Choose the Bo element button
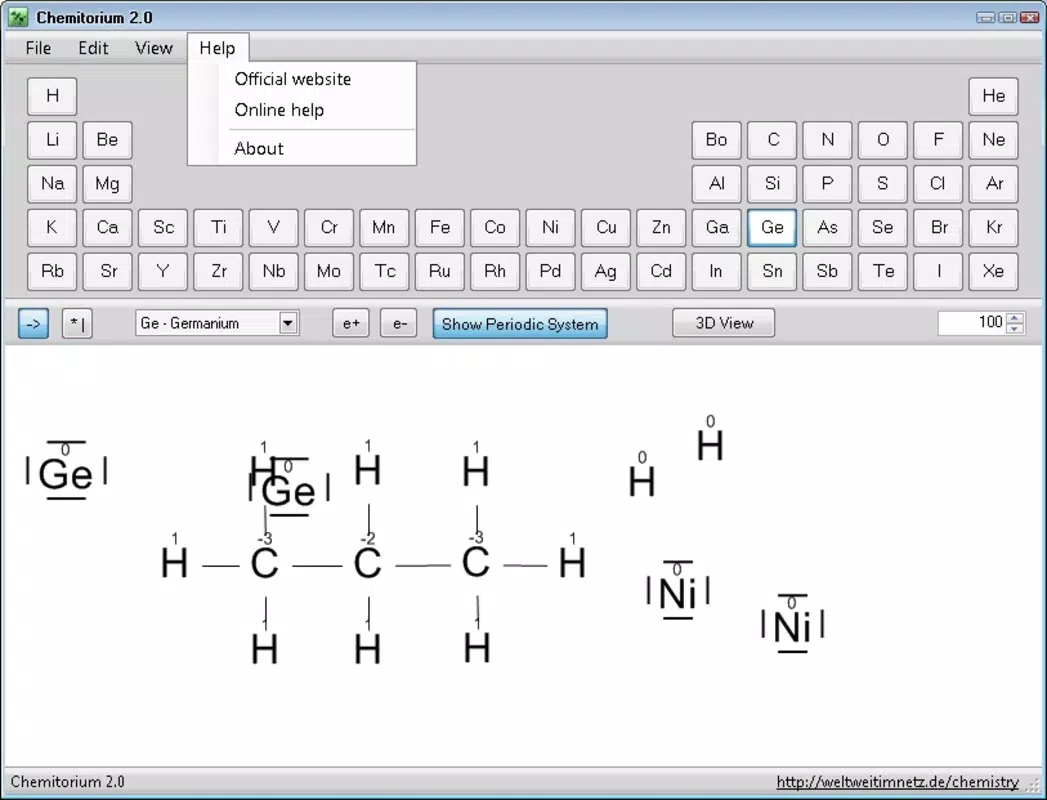The image size is (1047, 800). pos(716,140)
